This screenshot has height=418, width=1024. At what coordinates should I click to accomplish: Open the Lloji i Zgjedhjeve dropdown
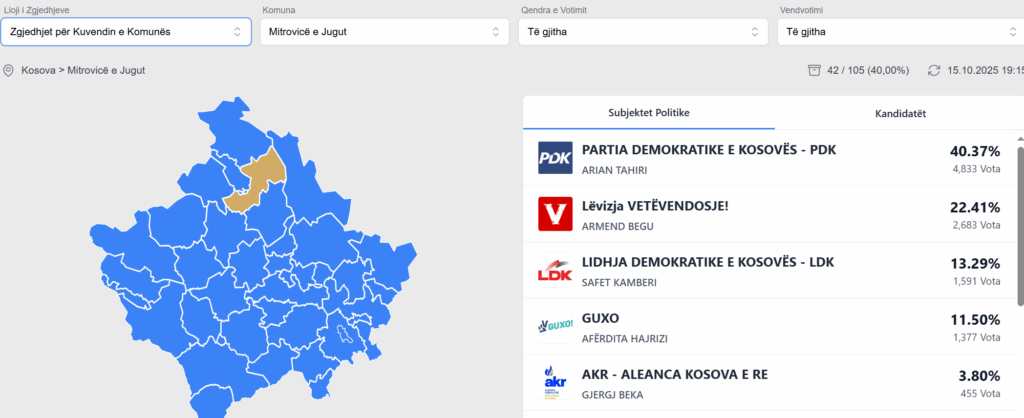pos(123,32)
